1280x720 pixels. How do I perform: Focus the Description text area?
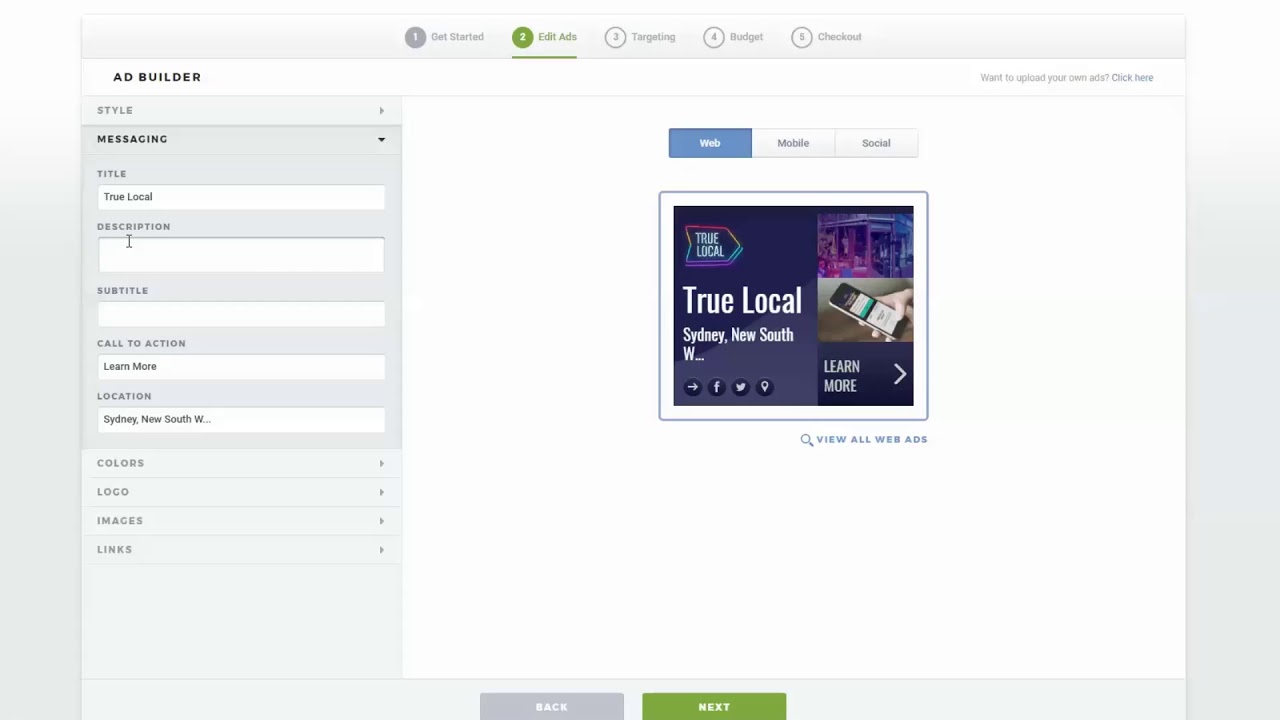(x=241, y=255)
